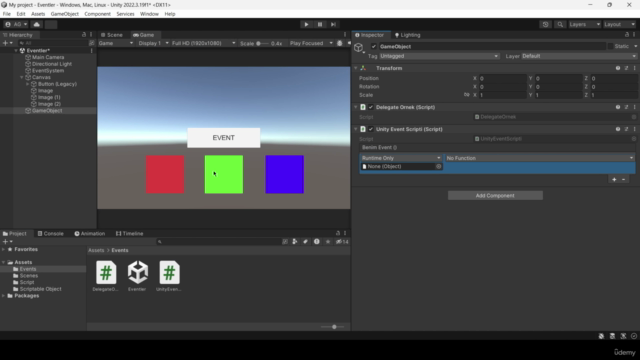Open the Eventler scene options menu

[91, 51]
